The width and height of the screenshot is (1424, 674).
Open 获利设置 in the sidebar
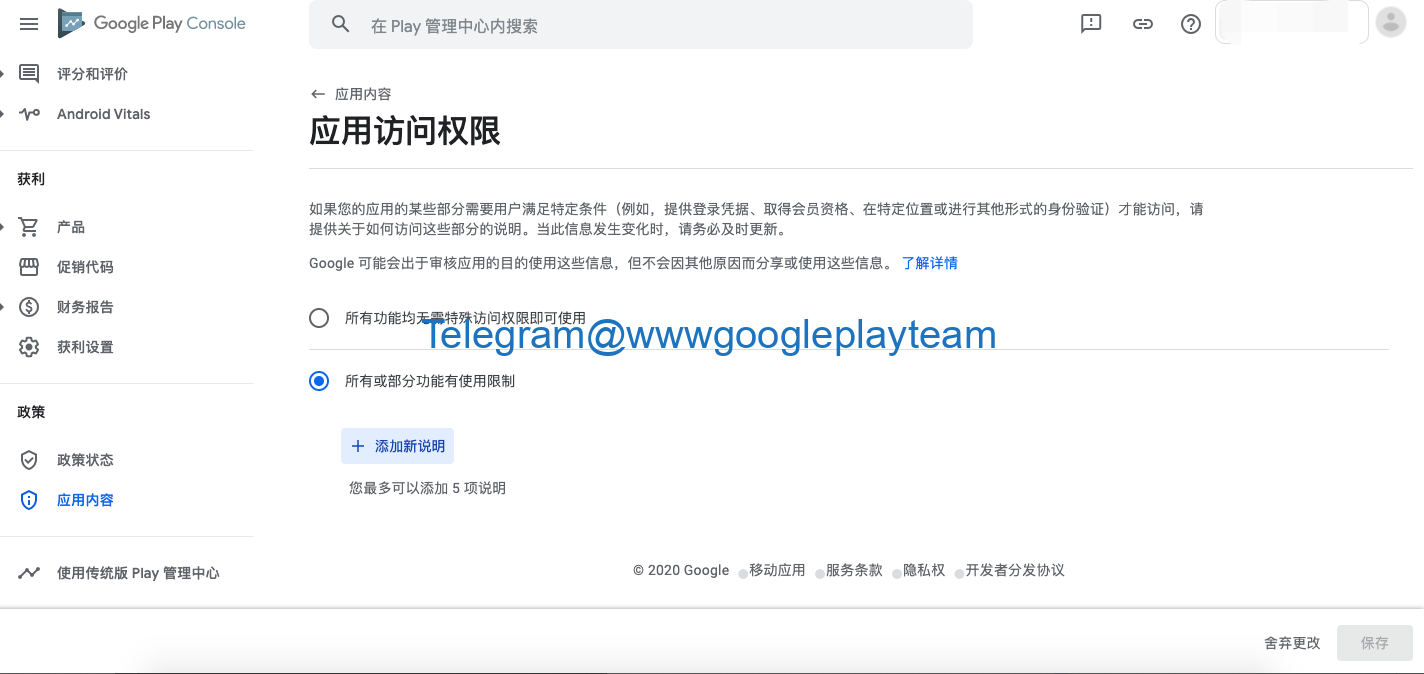[x=85, y=347]
